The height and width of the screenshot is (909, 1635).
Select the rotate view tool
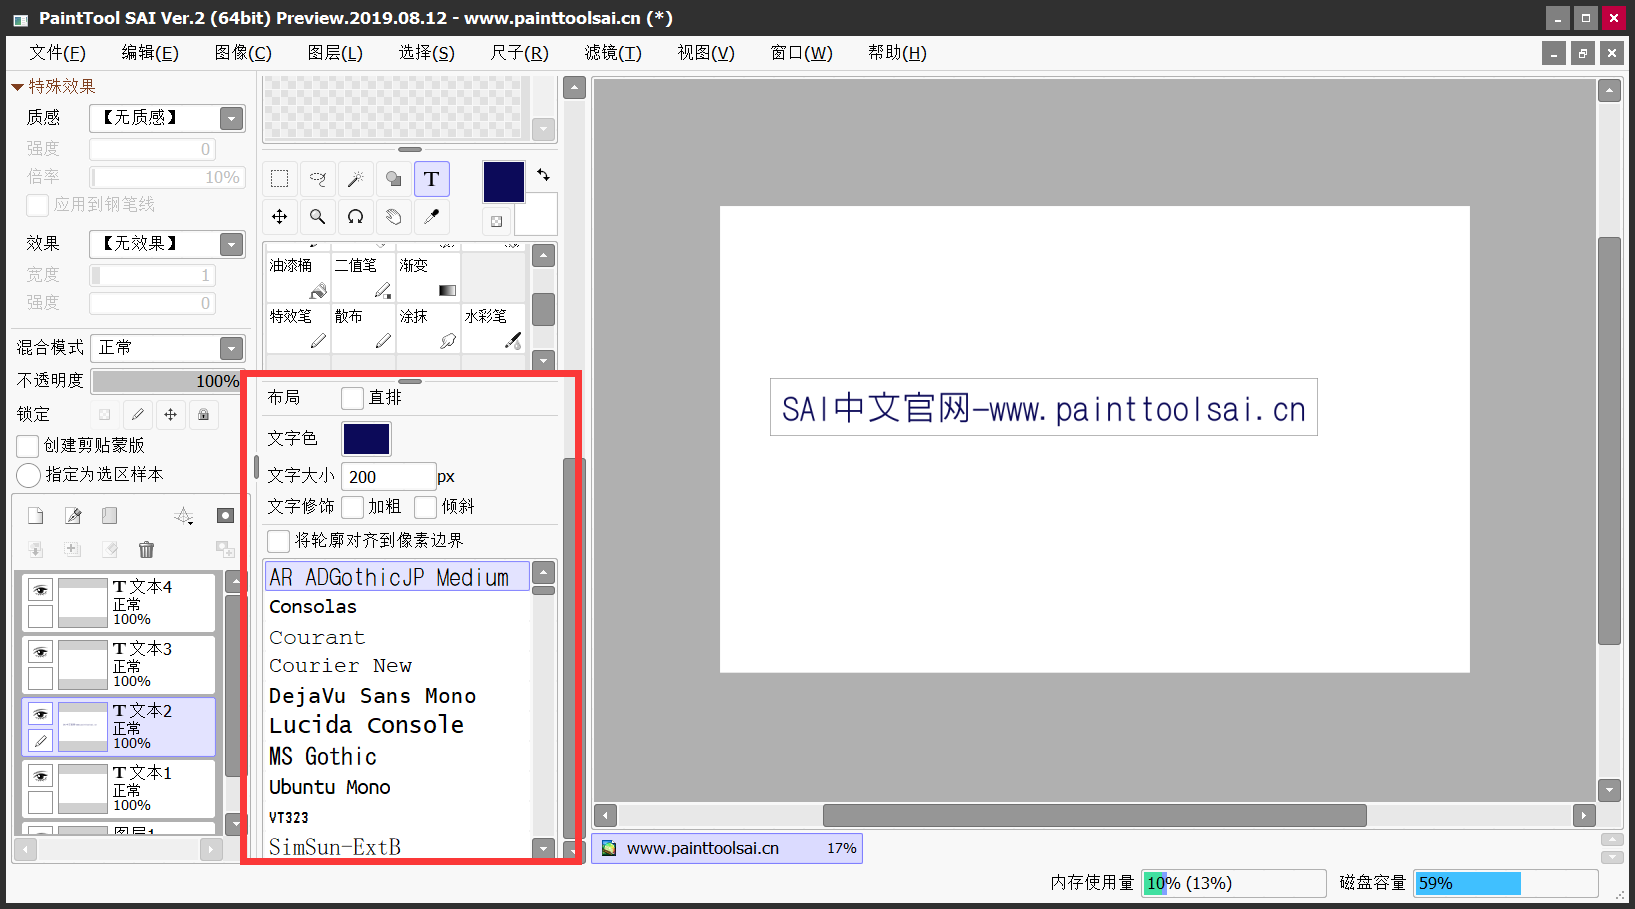(x=356, y=217)
